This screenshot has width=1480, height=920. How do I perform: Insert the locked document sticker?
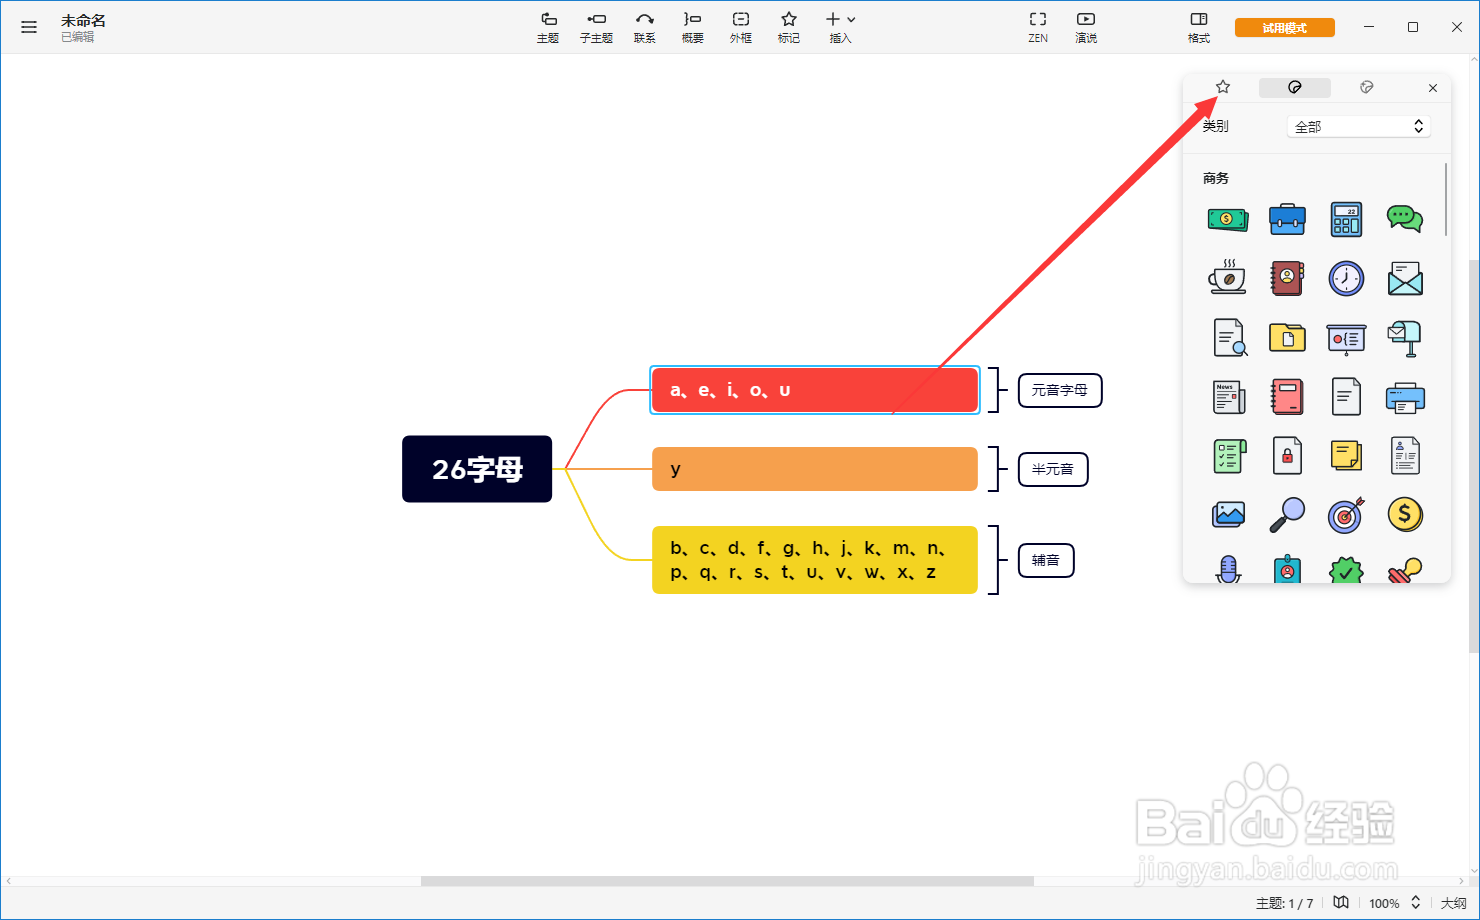click(x=1287, y=456)
